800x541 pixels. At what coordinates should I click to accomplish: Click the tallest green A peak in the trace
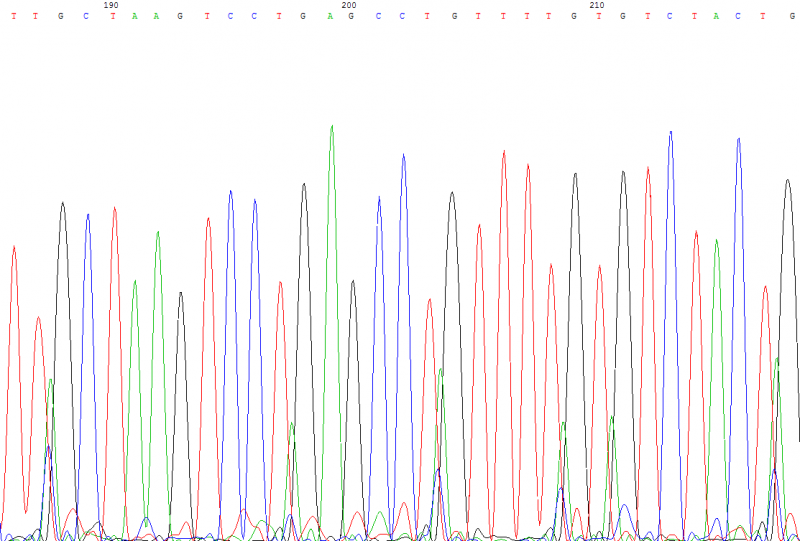point(332,127)
